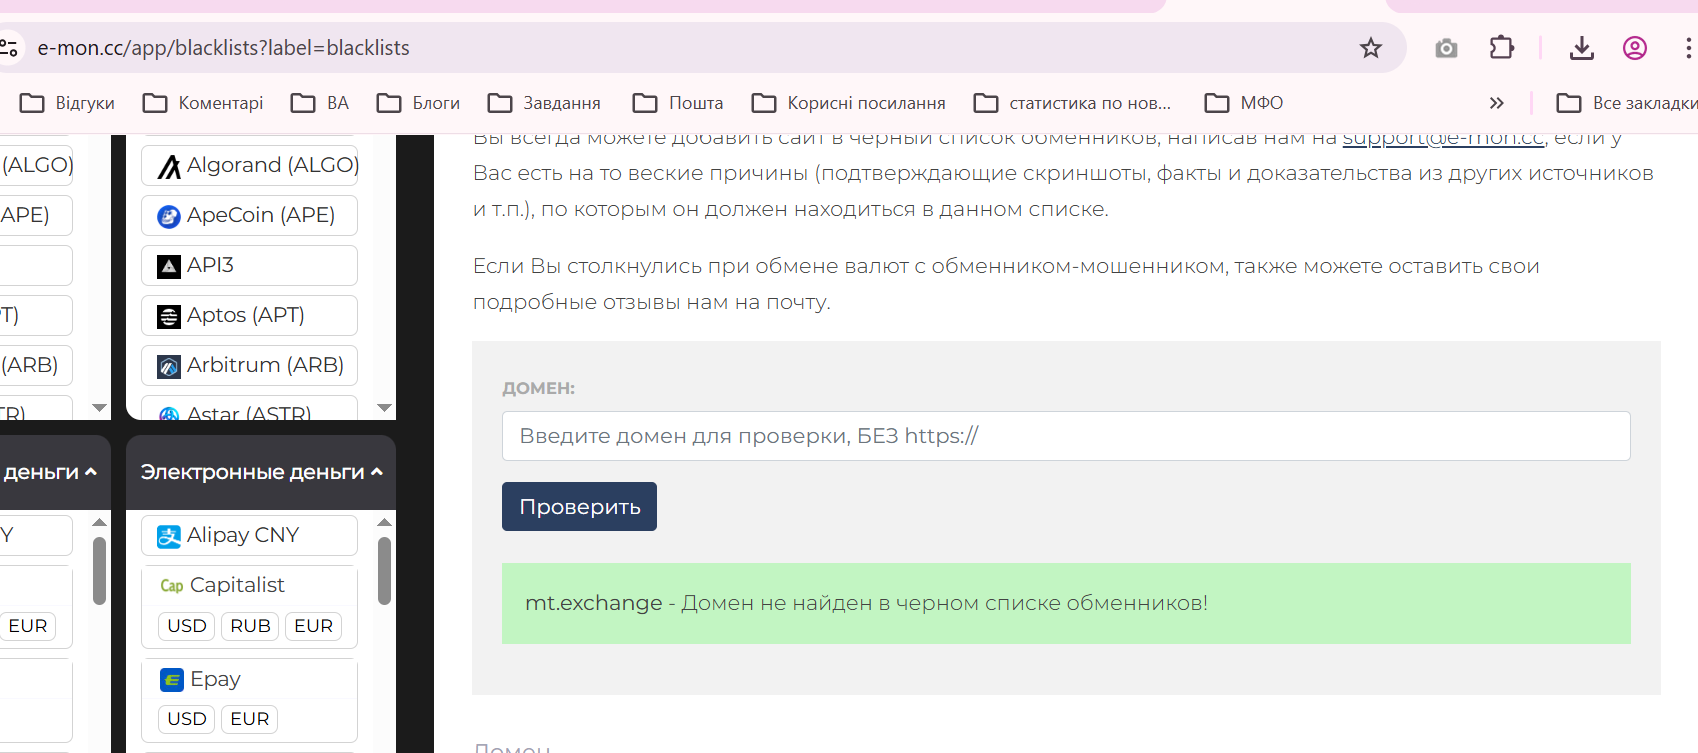Open the Корисні посилання bookmarks folder
This screenshot has height=753, width=1698.
coord(849,103)
